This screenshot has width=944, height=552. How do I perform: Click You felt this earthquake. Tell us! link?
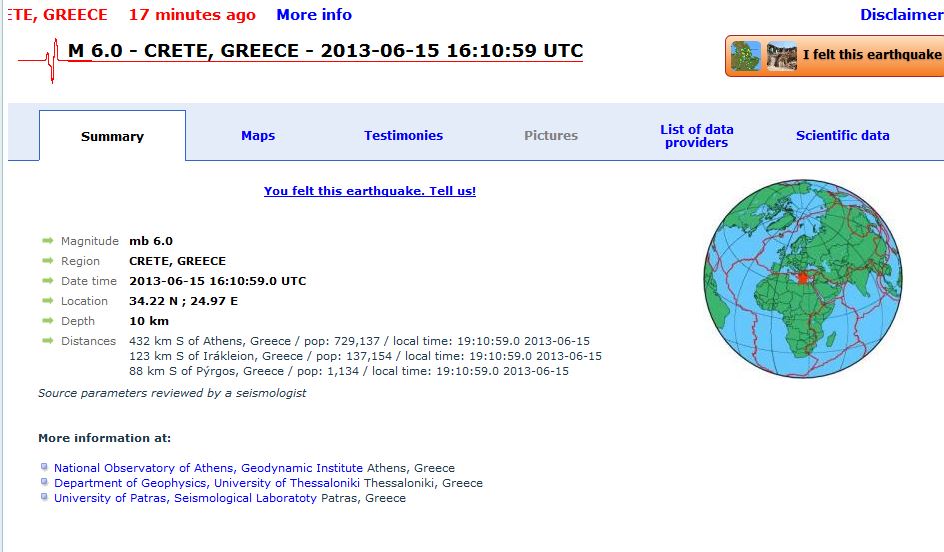pyautogui.click(x=370, y=191)
